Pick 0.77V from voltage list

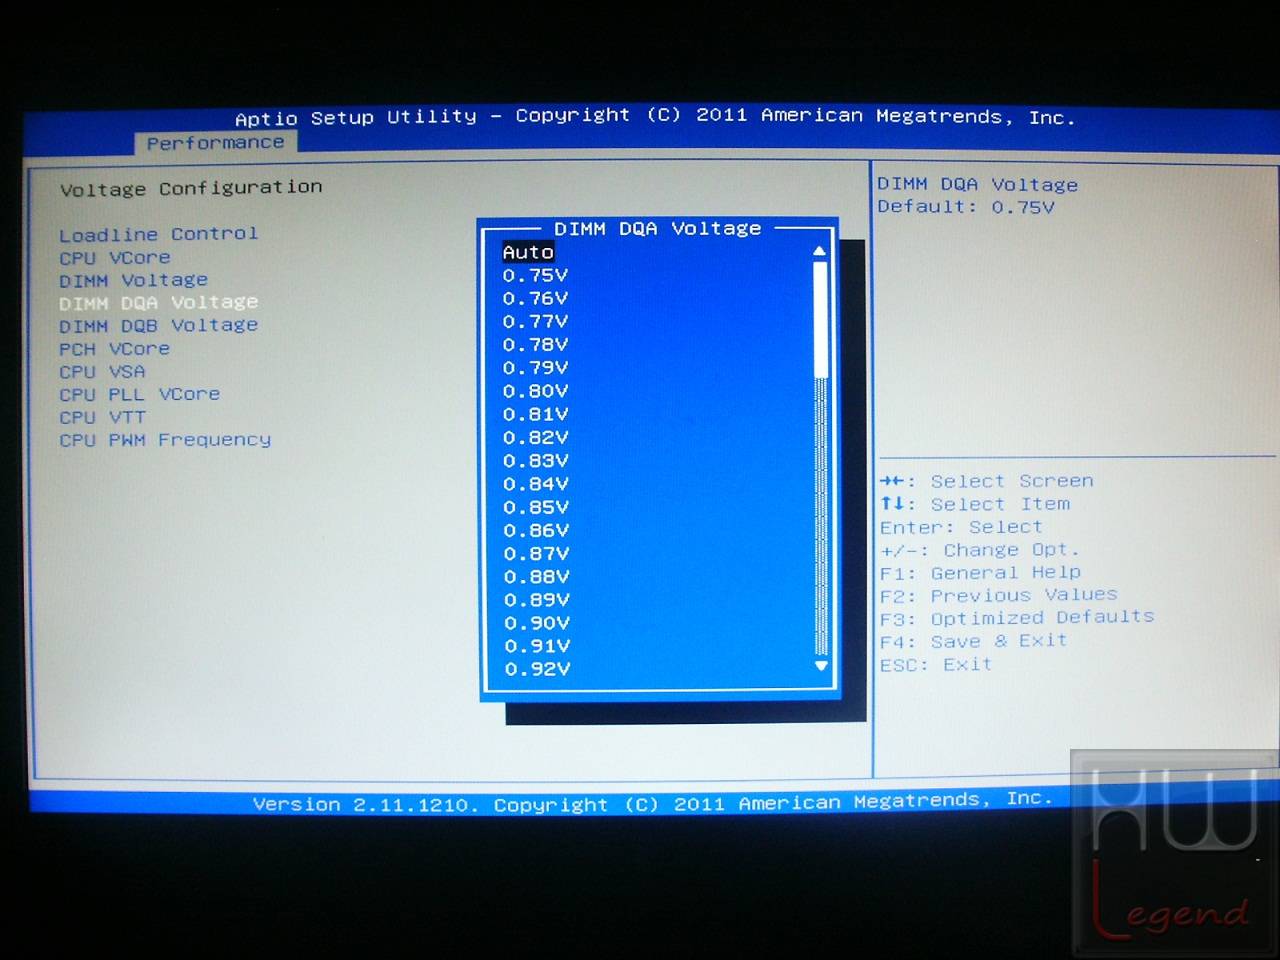(535, 321)
